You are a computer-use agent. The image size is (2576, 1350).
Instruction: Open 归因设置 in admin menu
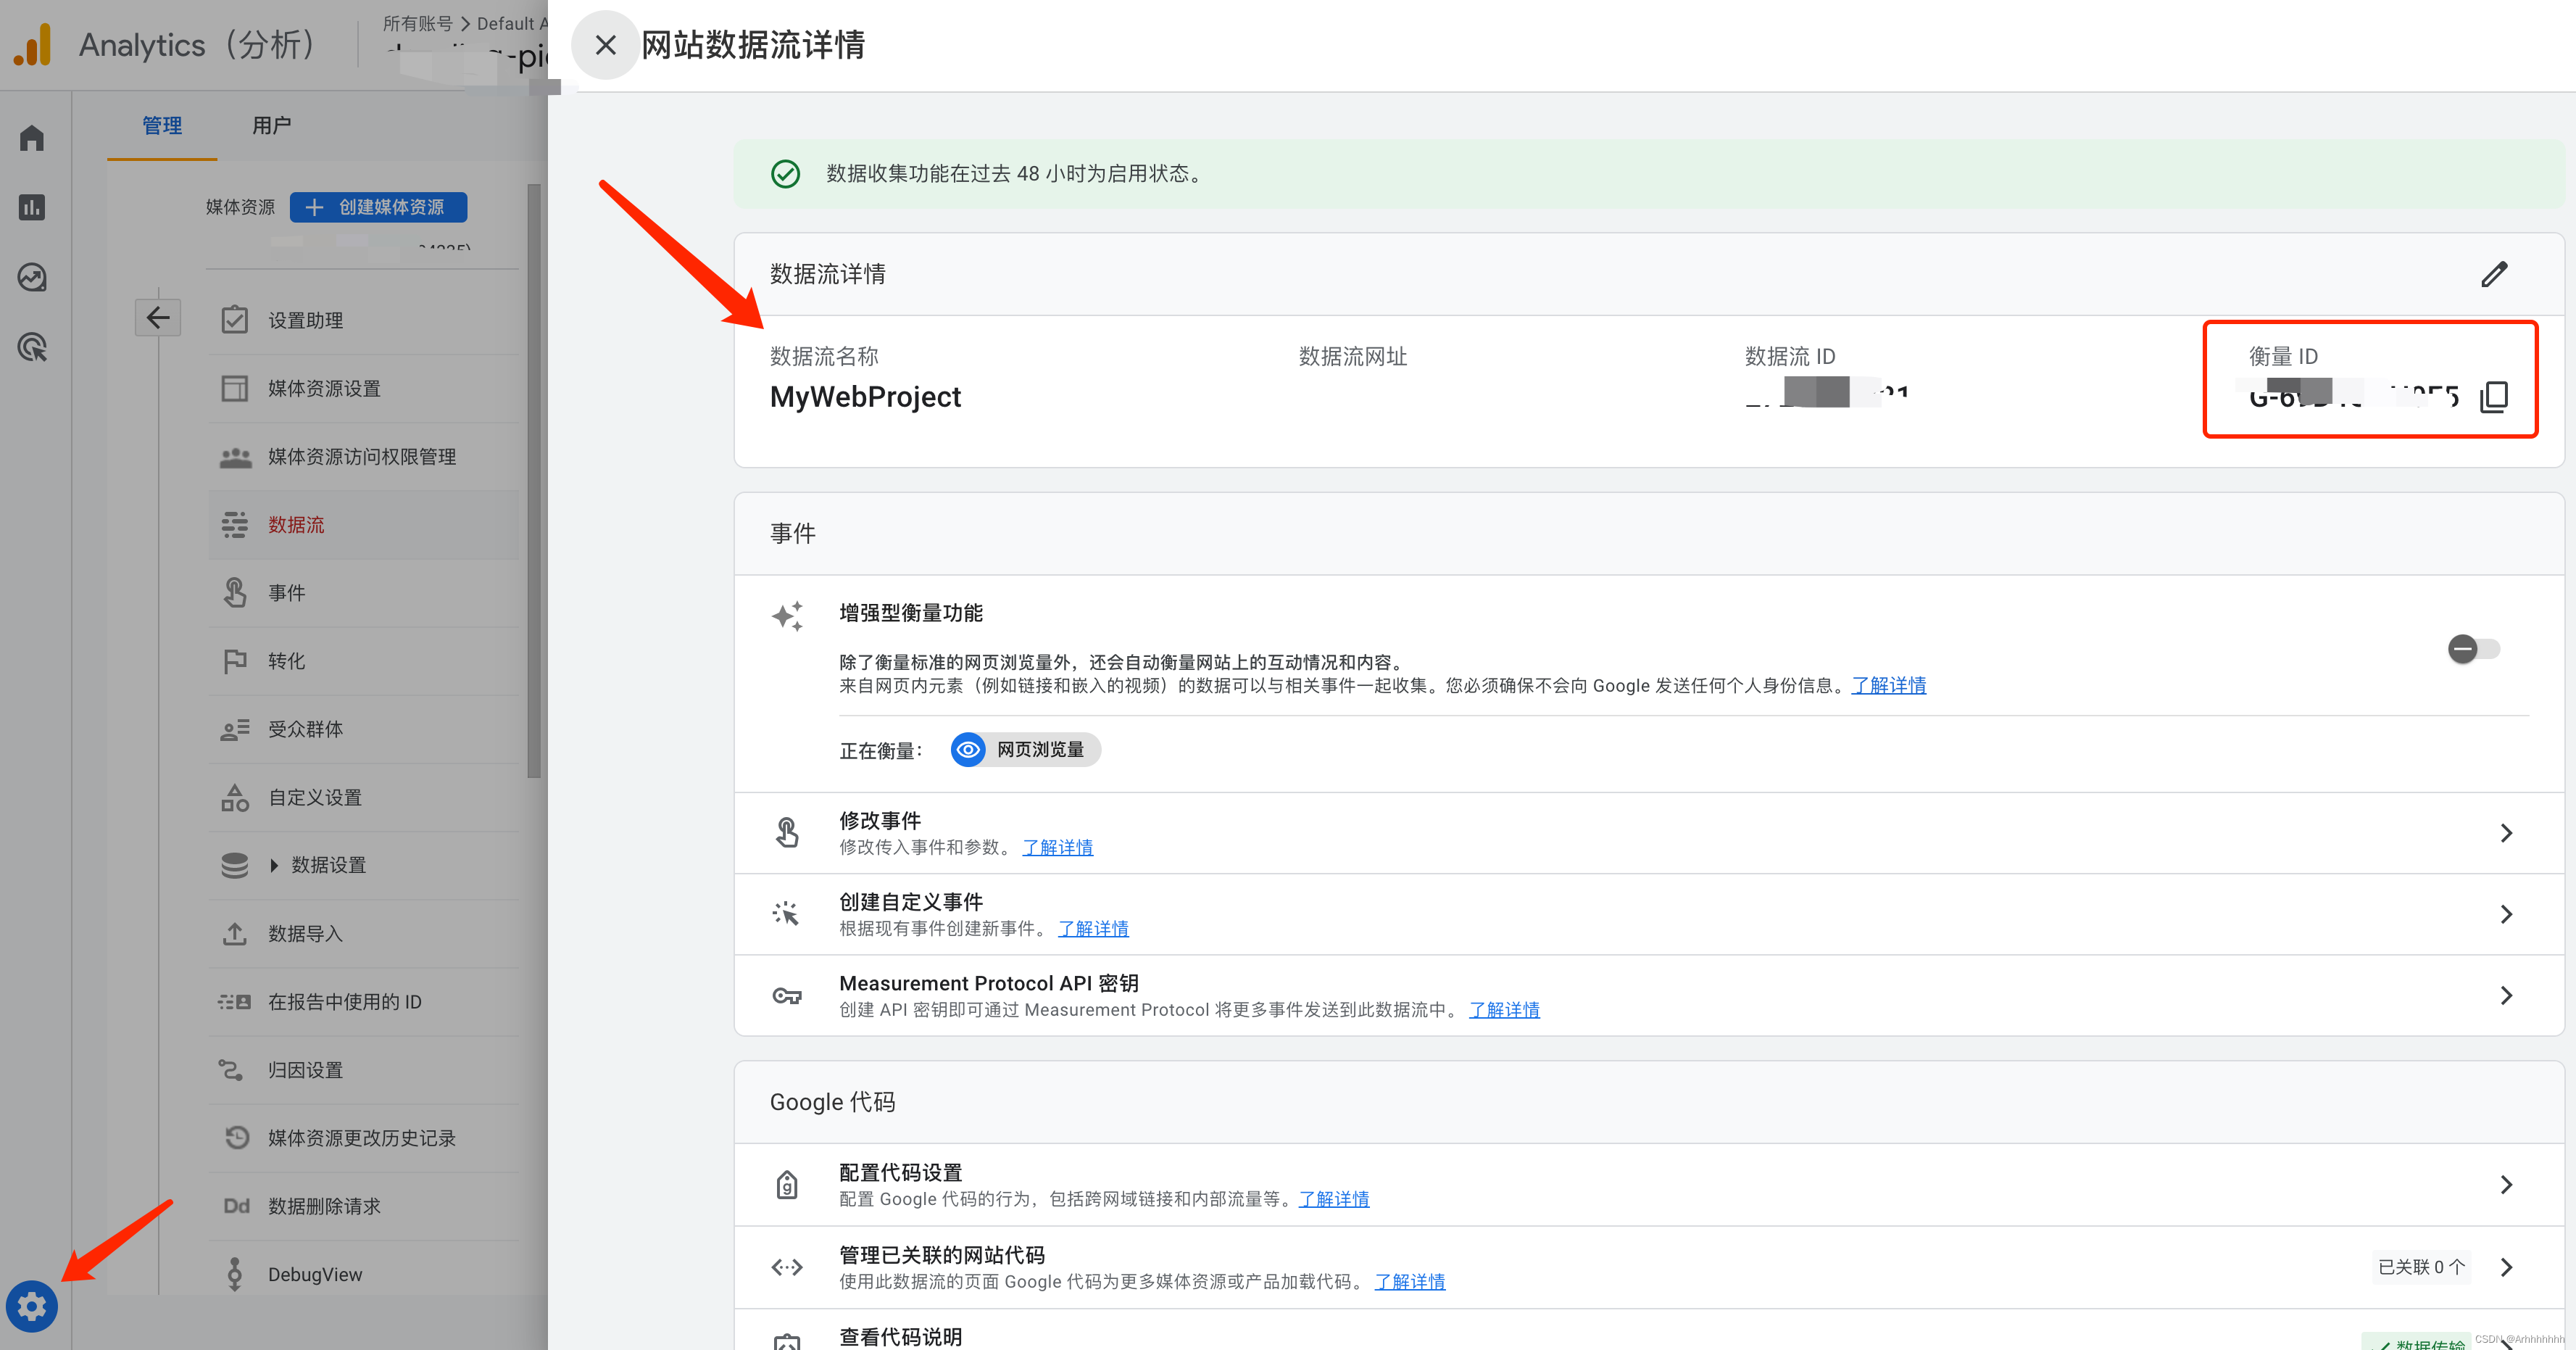[364, 1069]
